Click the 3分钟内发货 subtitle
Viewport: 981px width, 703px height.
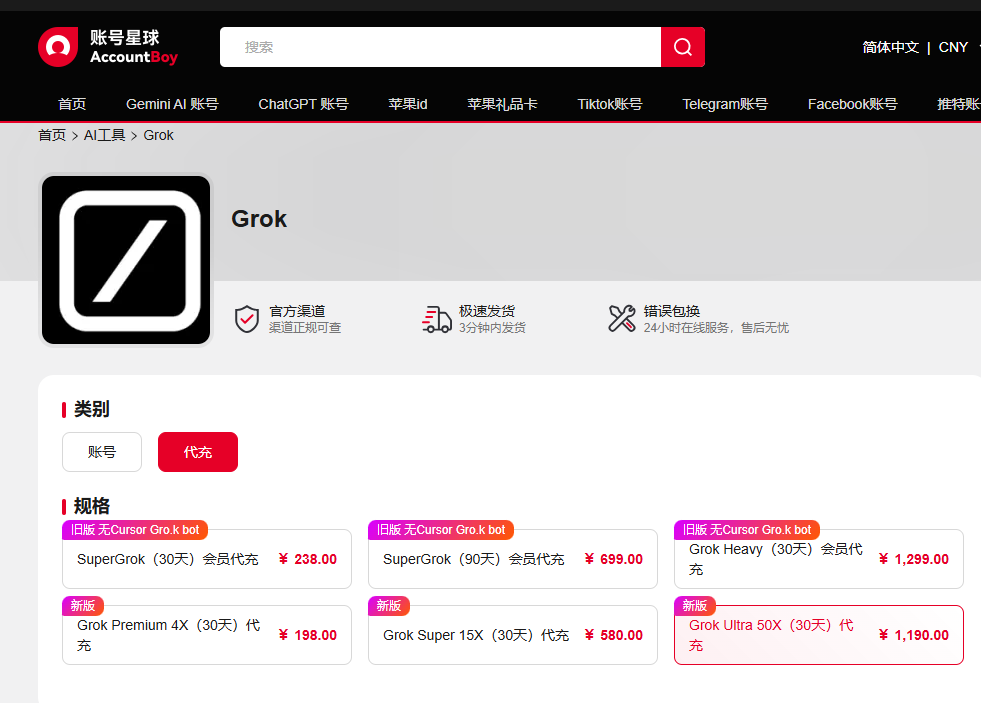tap(492, 328)
